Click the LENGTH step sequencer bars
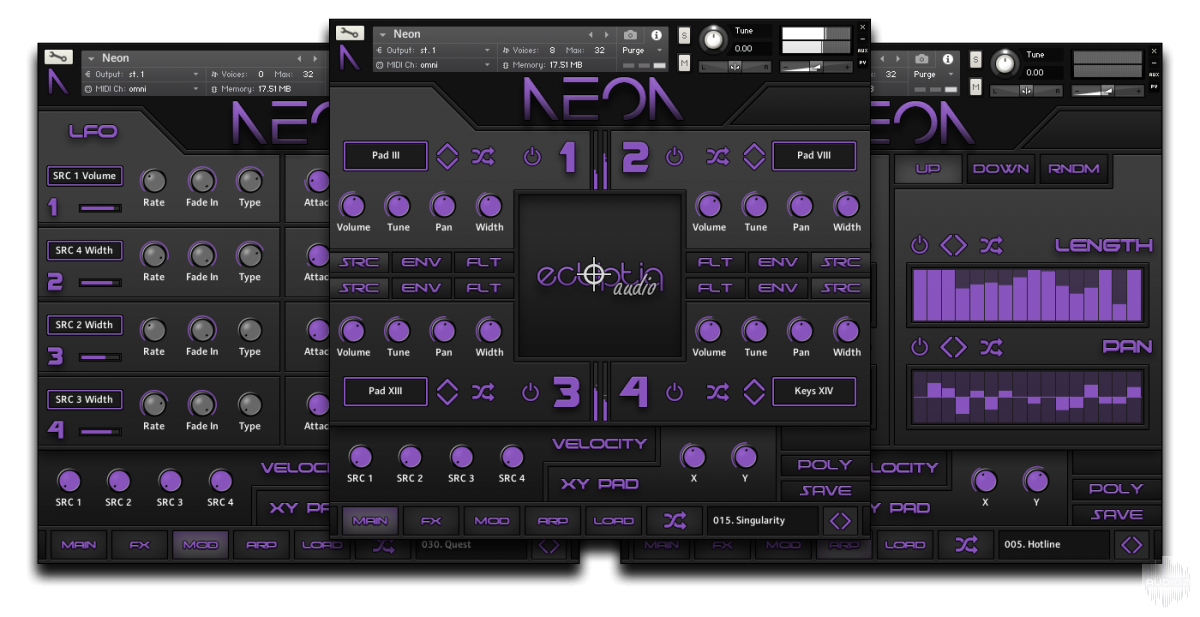 tap(1027, 295)
